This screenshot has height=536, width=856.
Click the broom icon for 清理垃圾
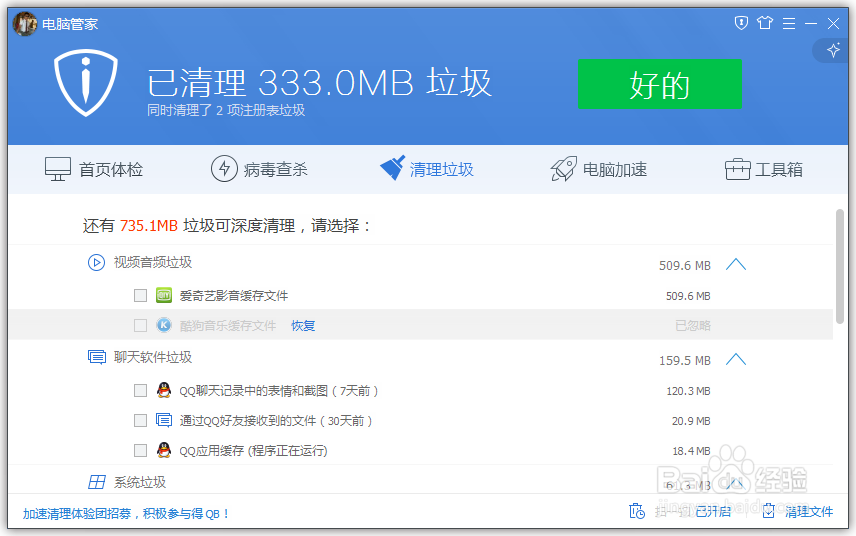tap(393, 168)
